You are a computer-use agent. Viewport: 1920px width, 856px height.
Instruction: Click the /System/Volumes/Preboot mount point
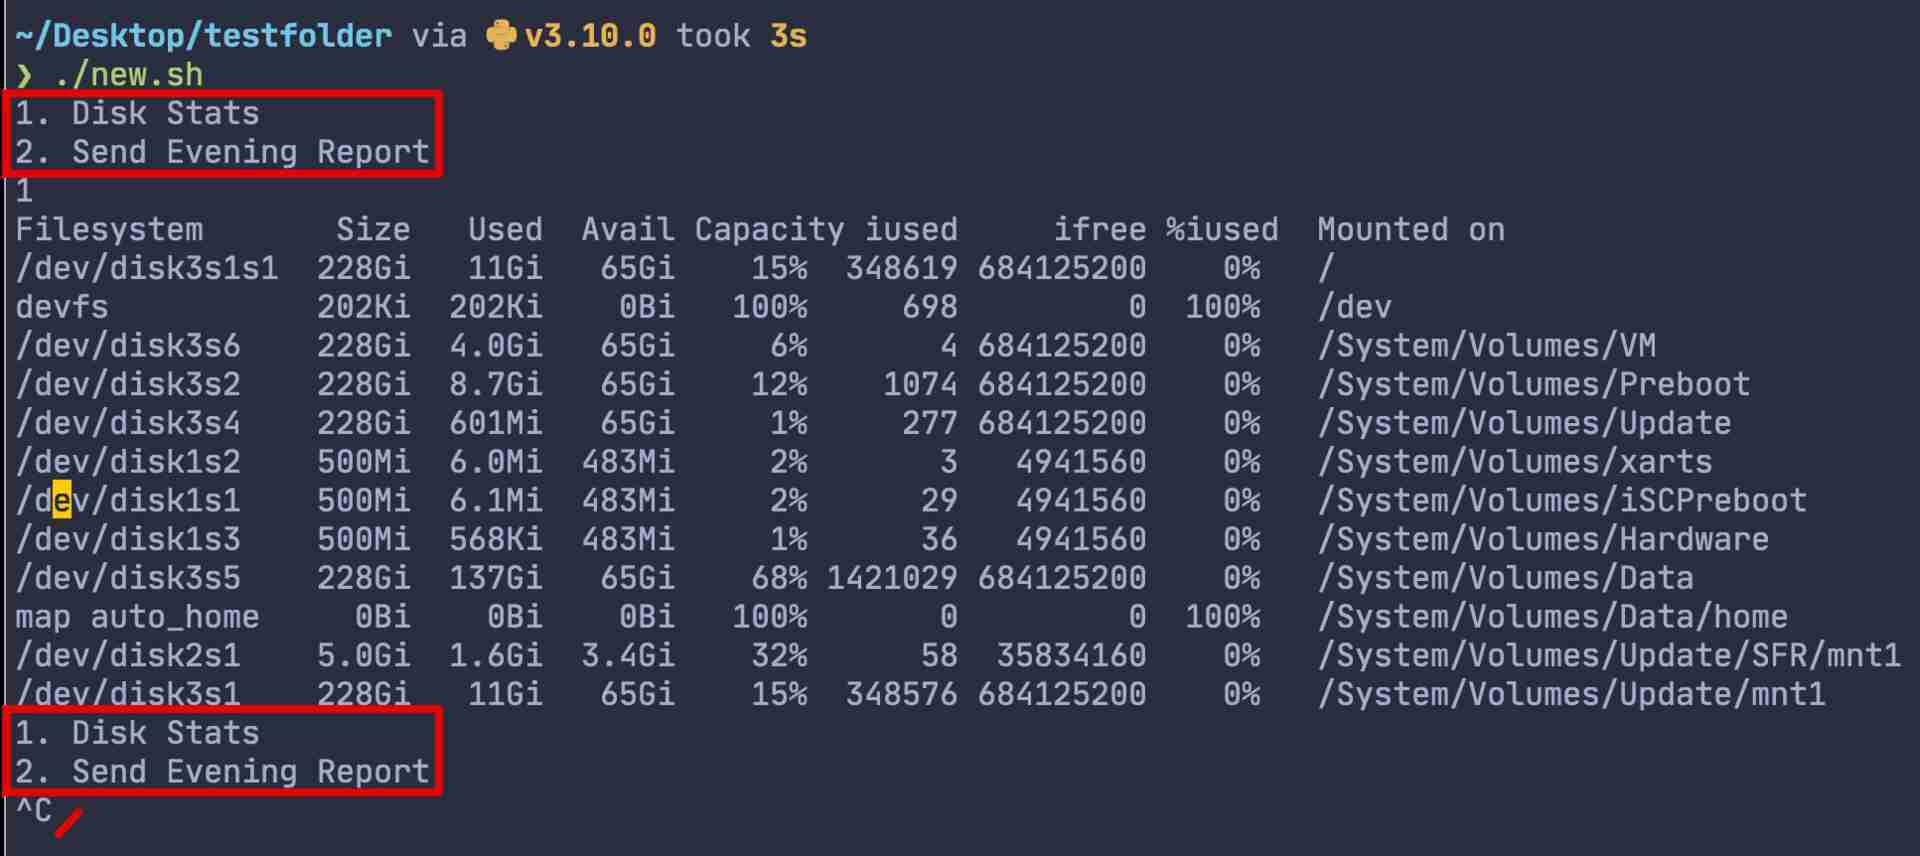click(x=1534, y=384)
